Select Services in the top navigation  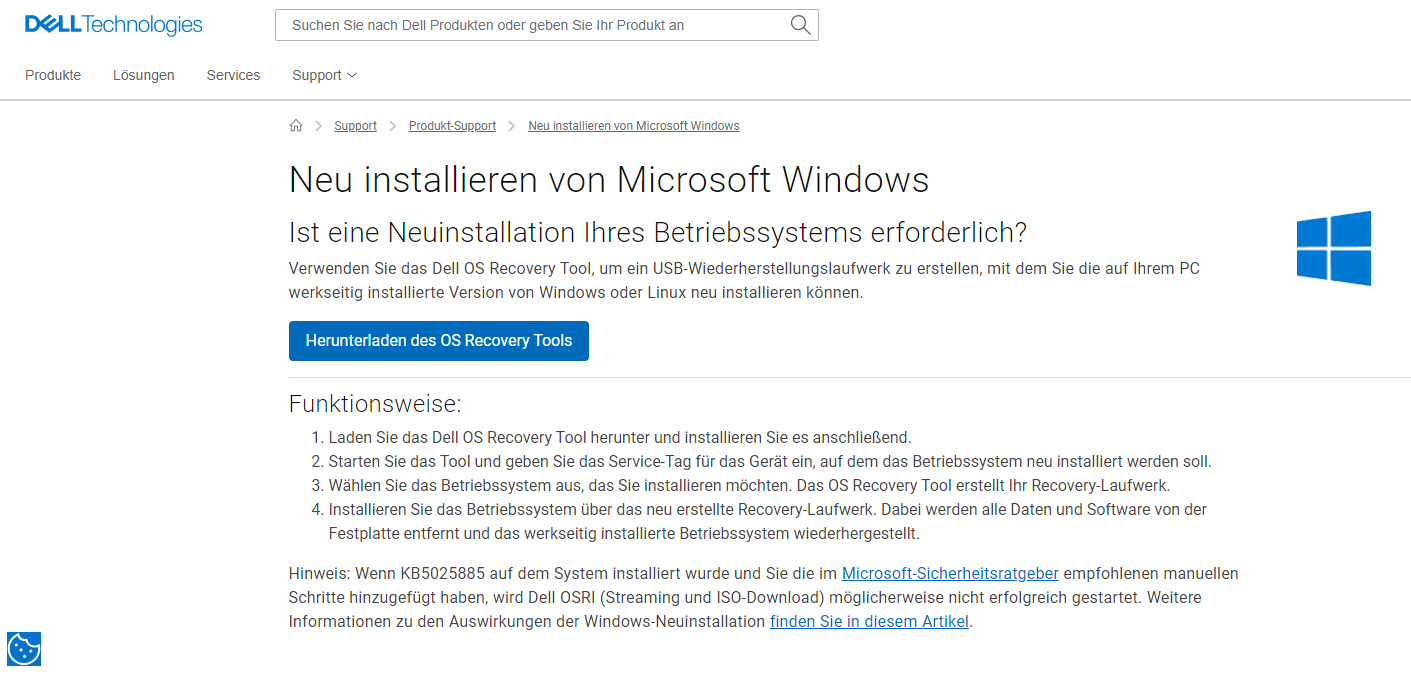(233, 75)
